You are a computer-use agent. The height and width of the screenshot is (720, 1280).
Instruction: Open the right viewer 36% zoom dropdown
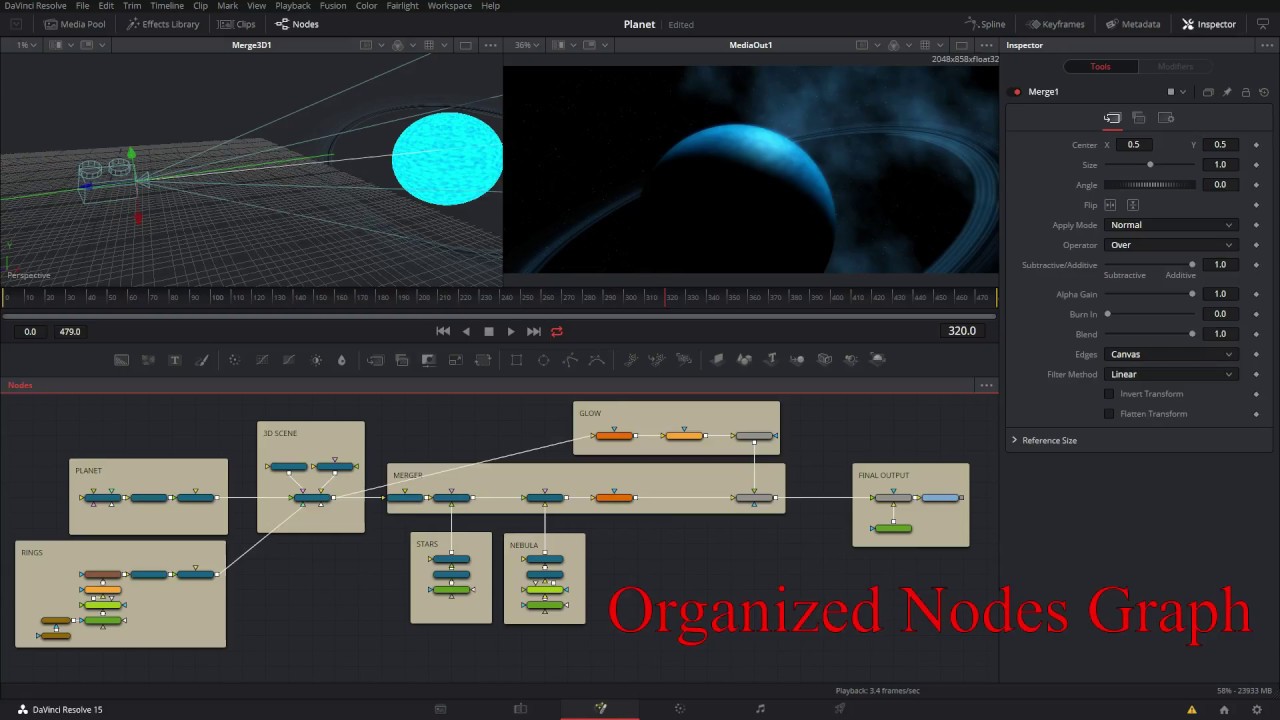[527, 45]
